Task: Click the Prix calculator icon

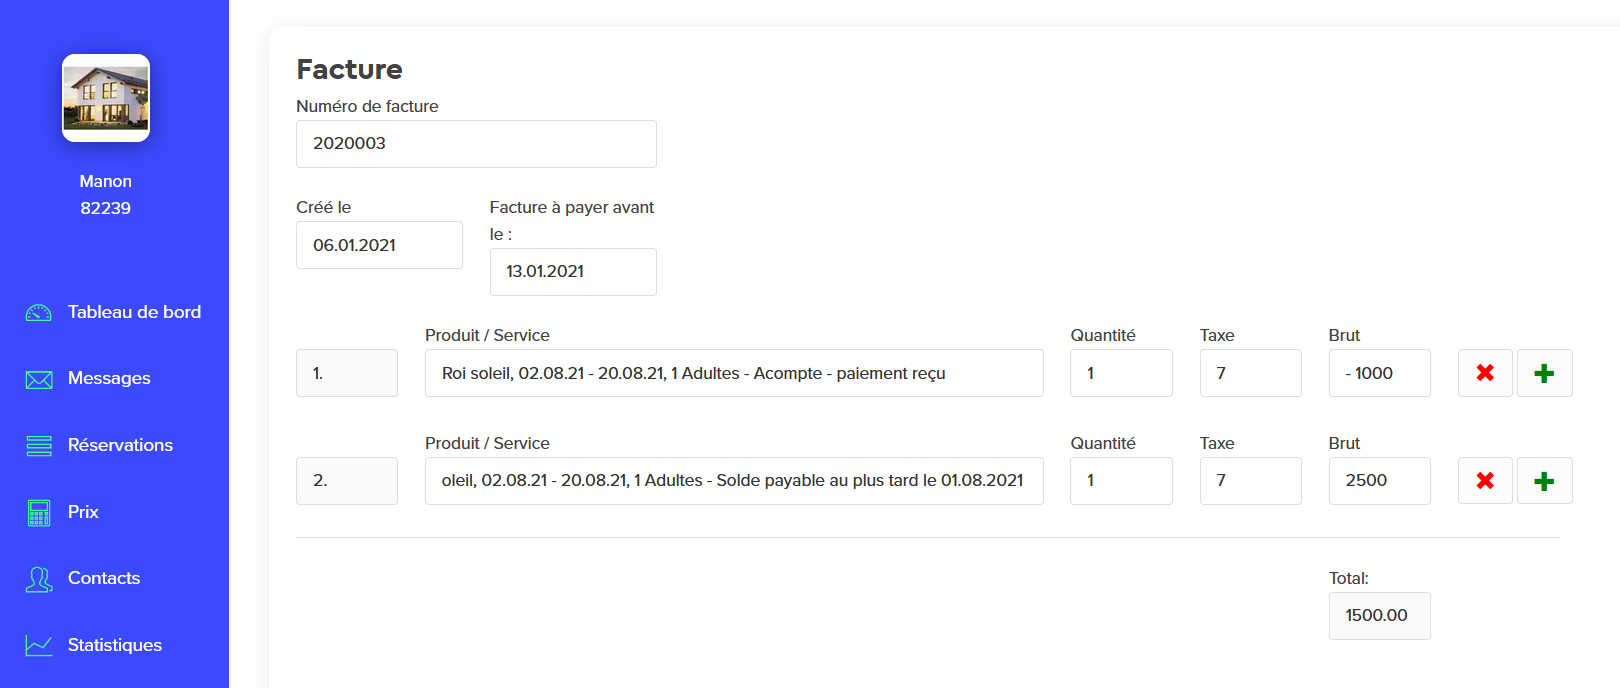Action: pyautogui.click(x=39, y=513)
